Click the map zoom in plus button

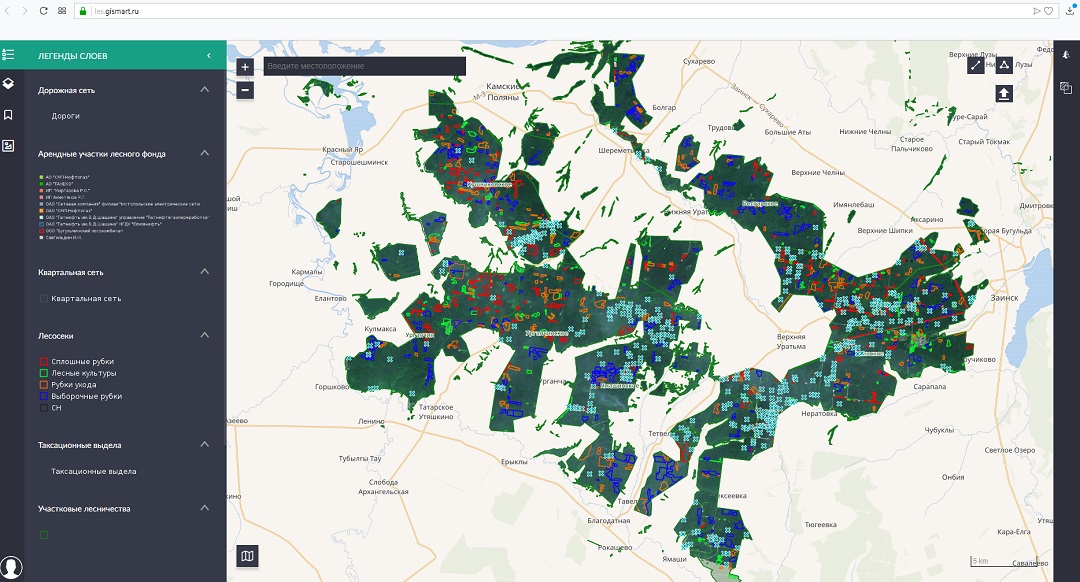[246, 67]
